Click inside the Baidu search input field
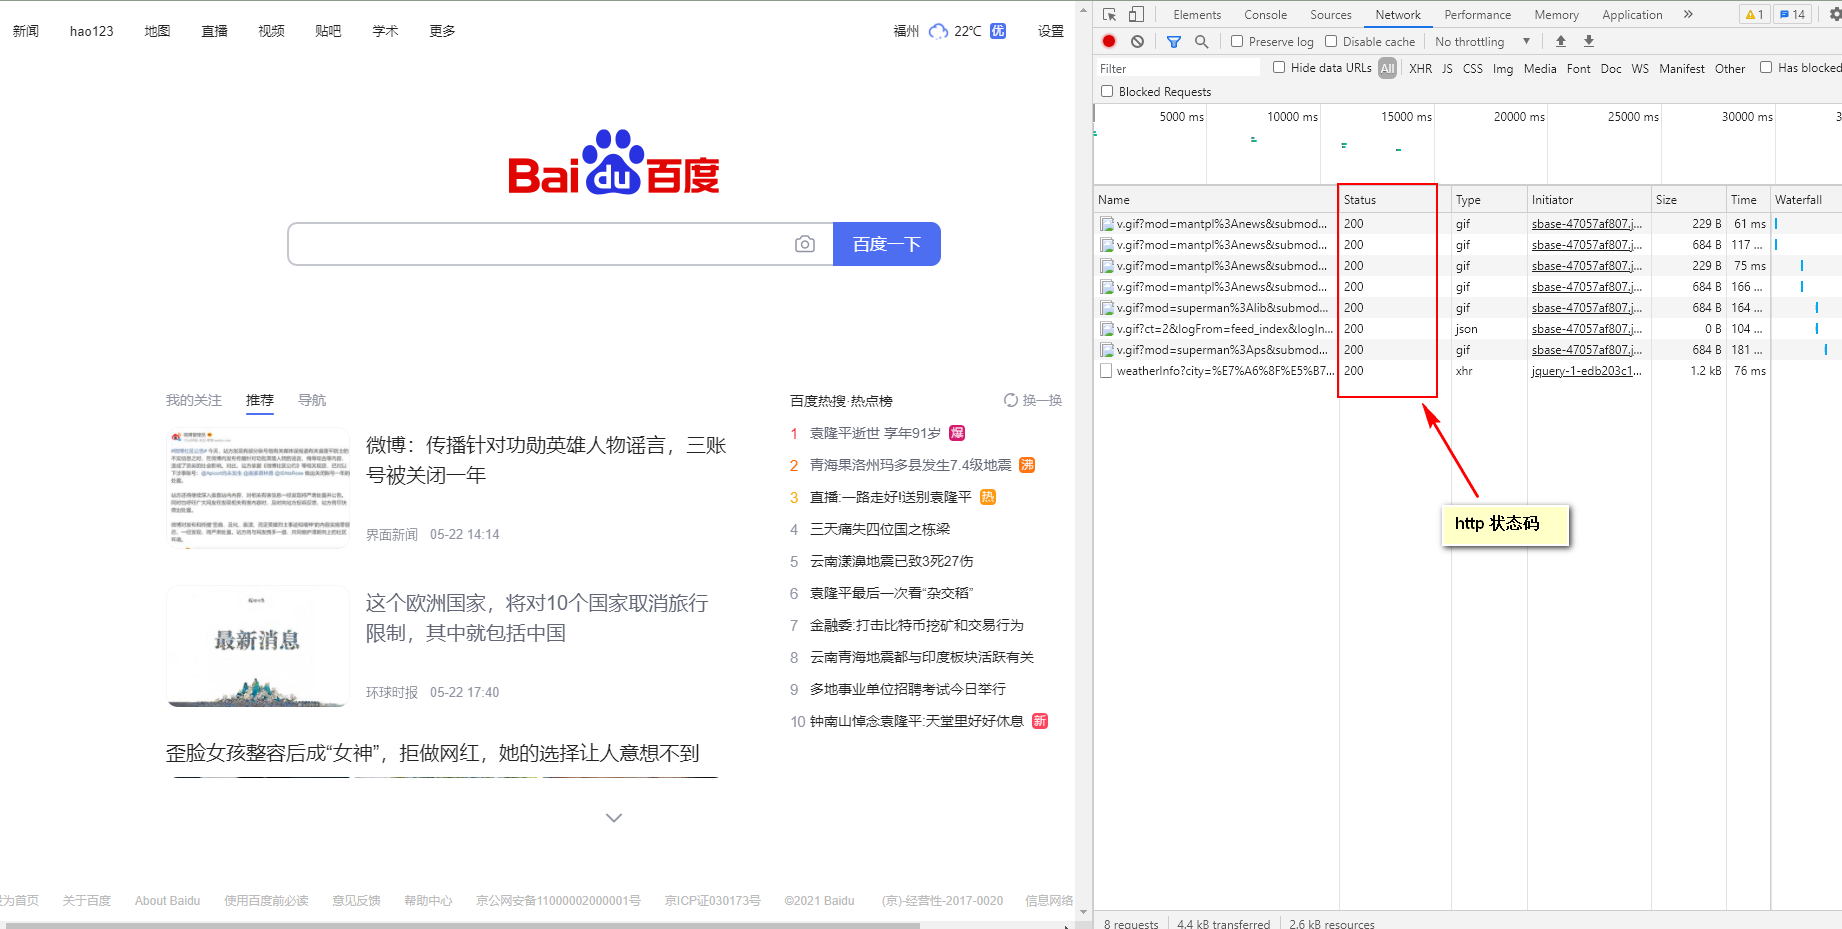The image size is (1842, 929). tap(550, 243)
